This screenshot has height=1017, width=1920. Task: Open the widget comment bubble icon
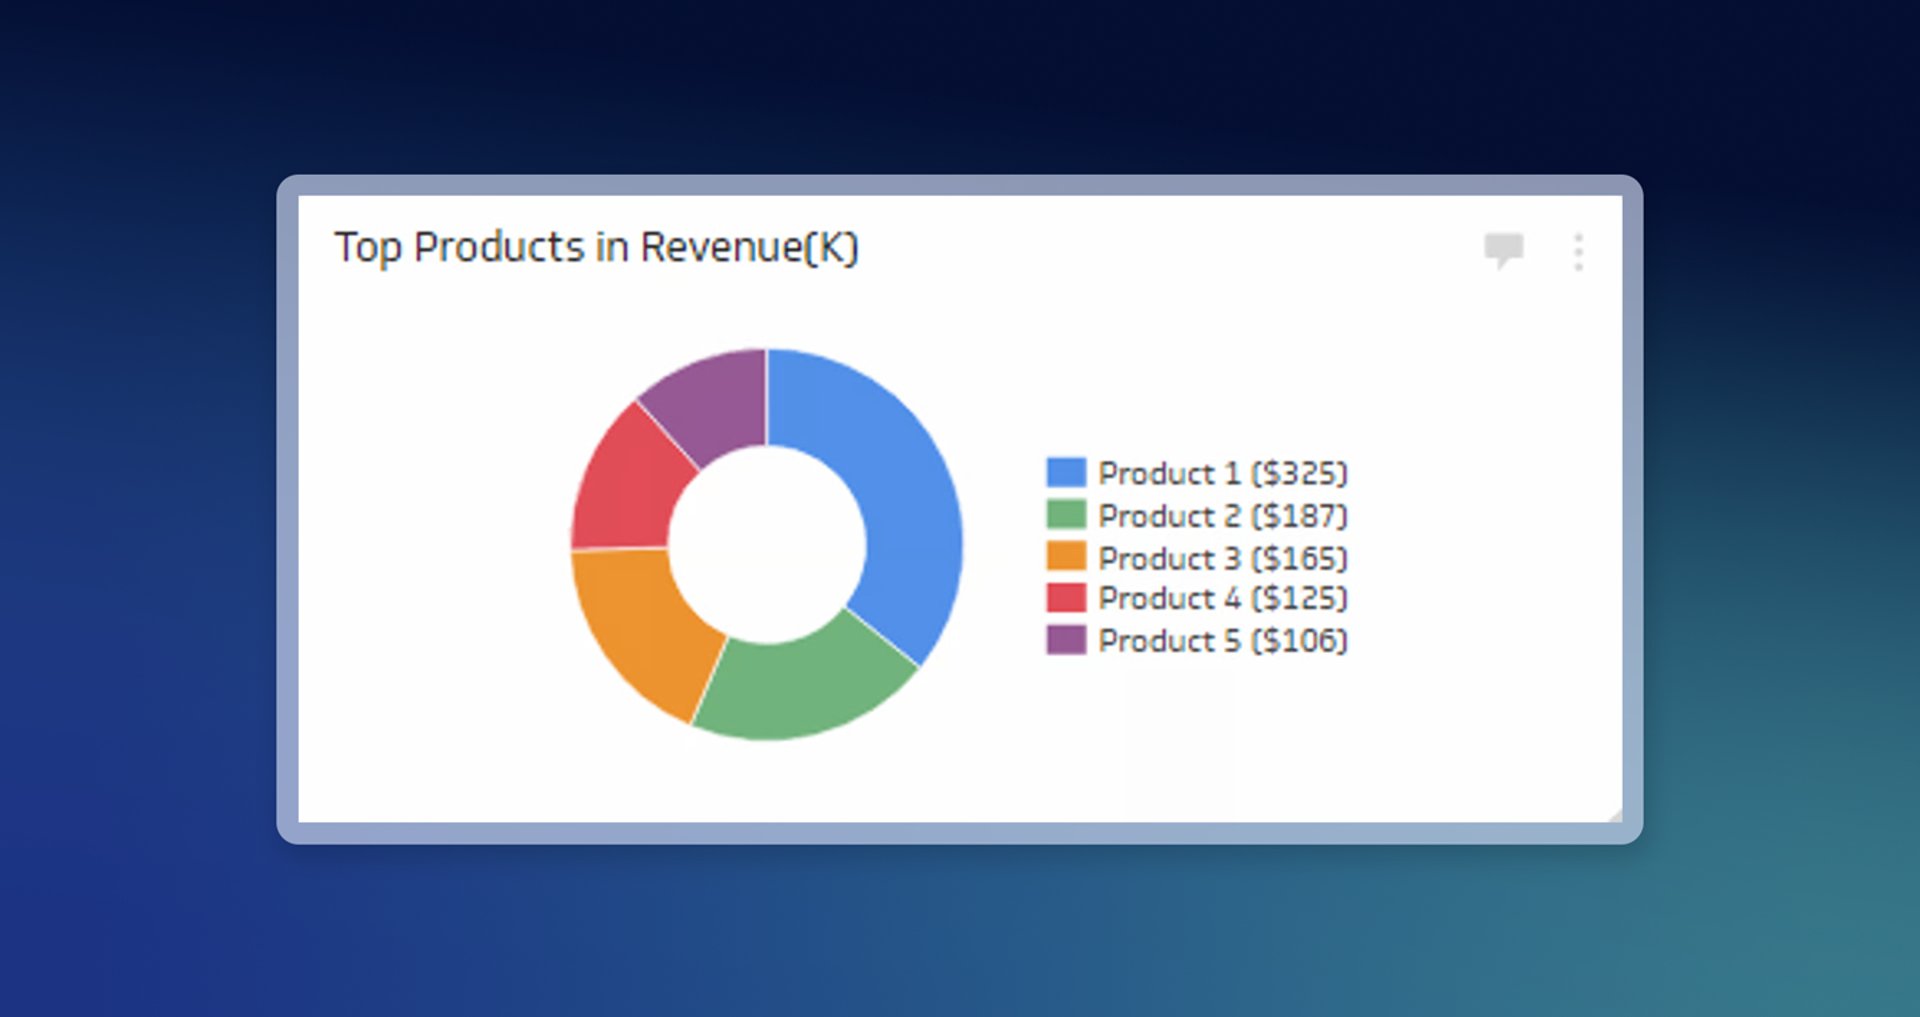[x=1503, y=249]
